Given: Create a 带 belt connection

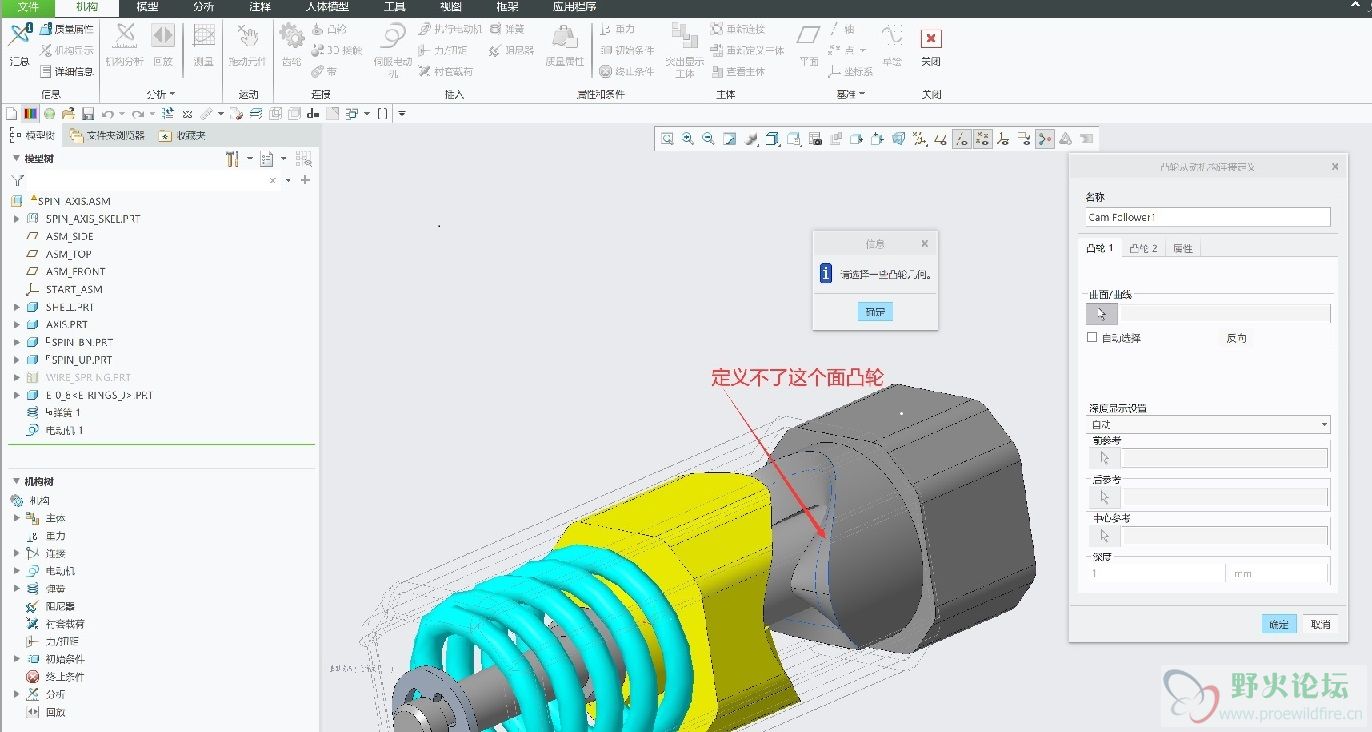Looking at the screenshot, I should (324, 71).
